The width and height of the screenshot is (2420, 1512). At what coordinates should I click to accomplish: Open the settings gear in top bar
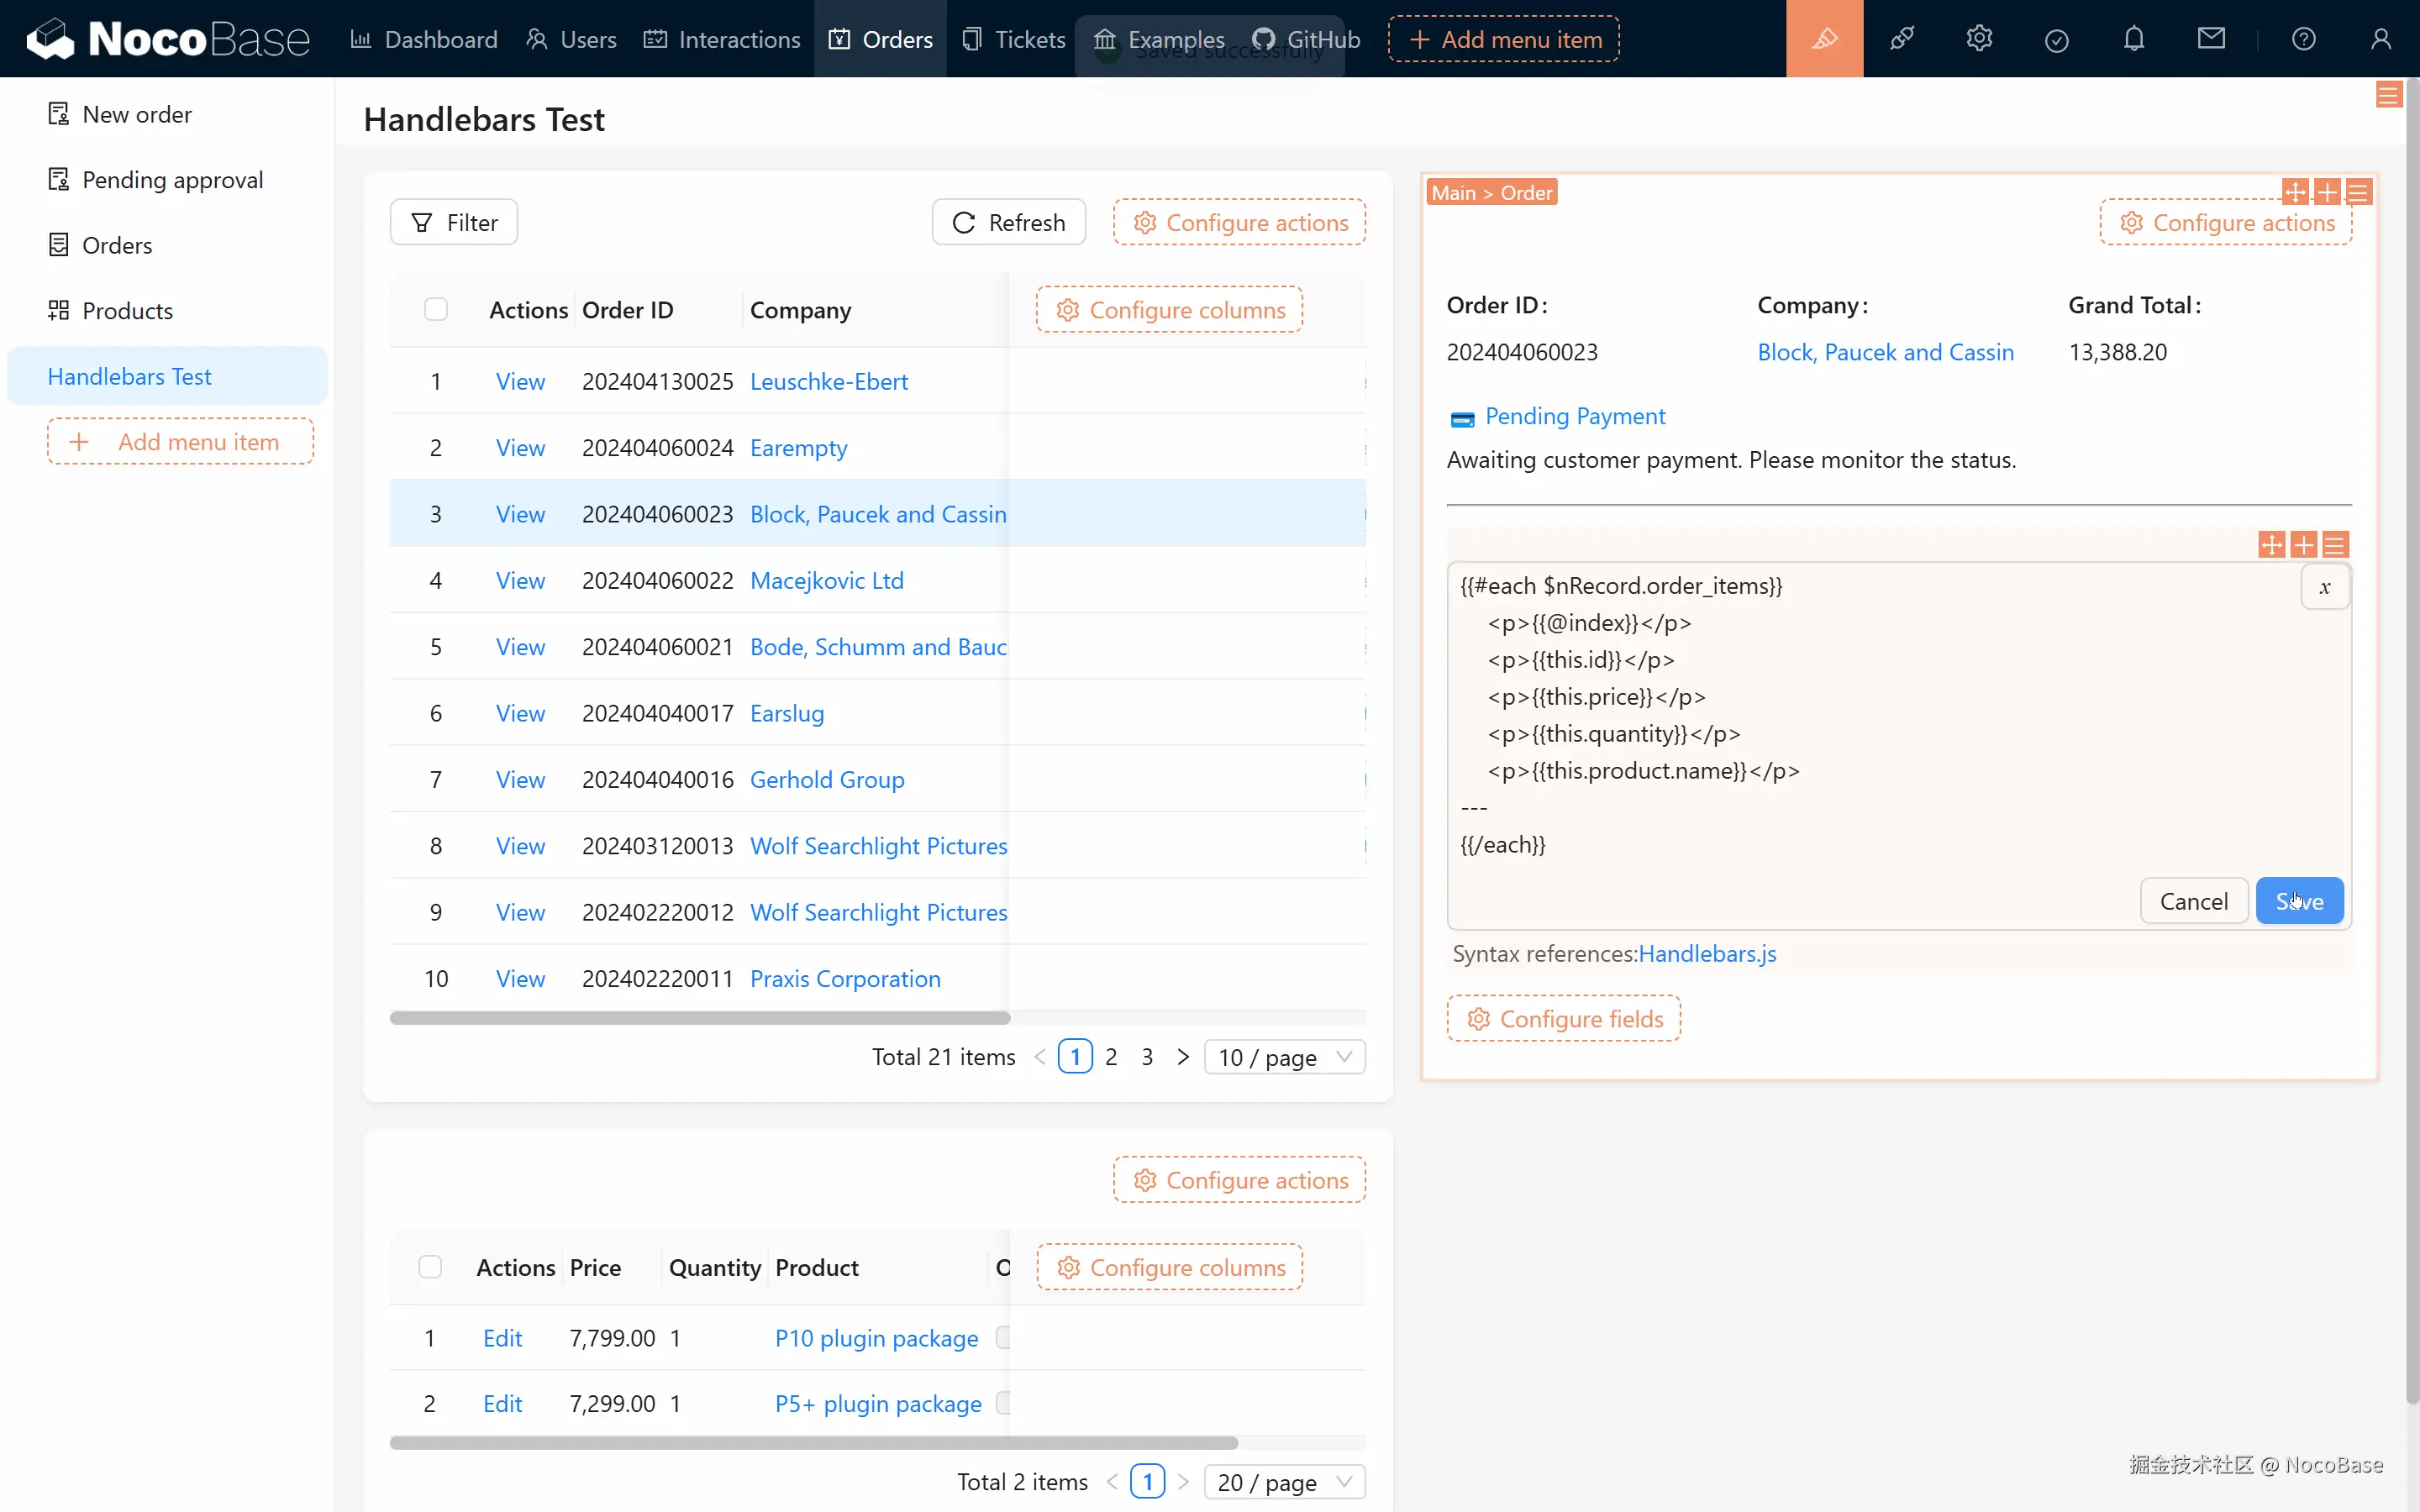[1979, 39]
